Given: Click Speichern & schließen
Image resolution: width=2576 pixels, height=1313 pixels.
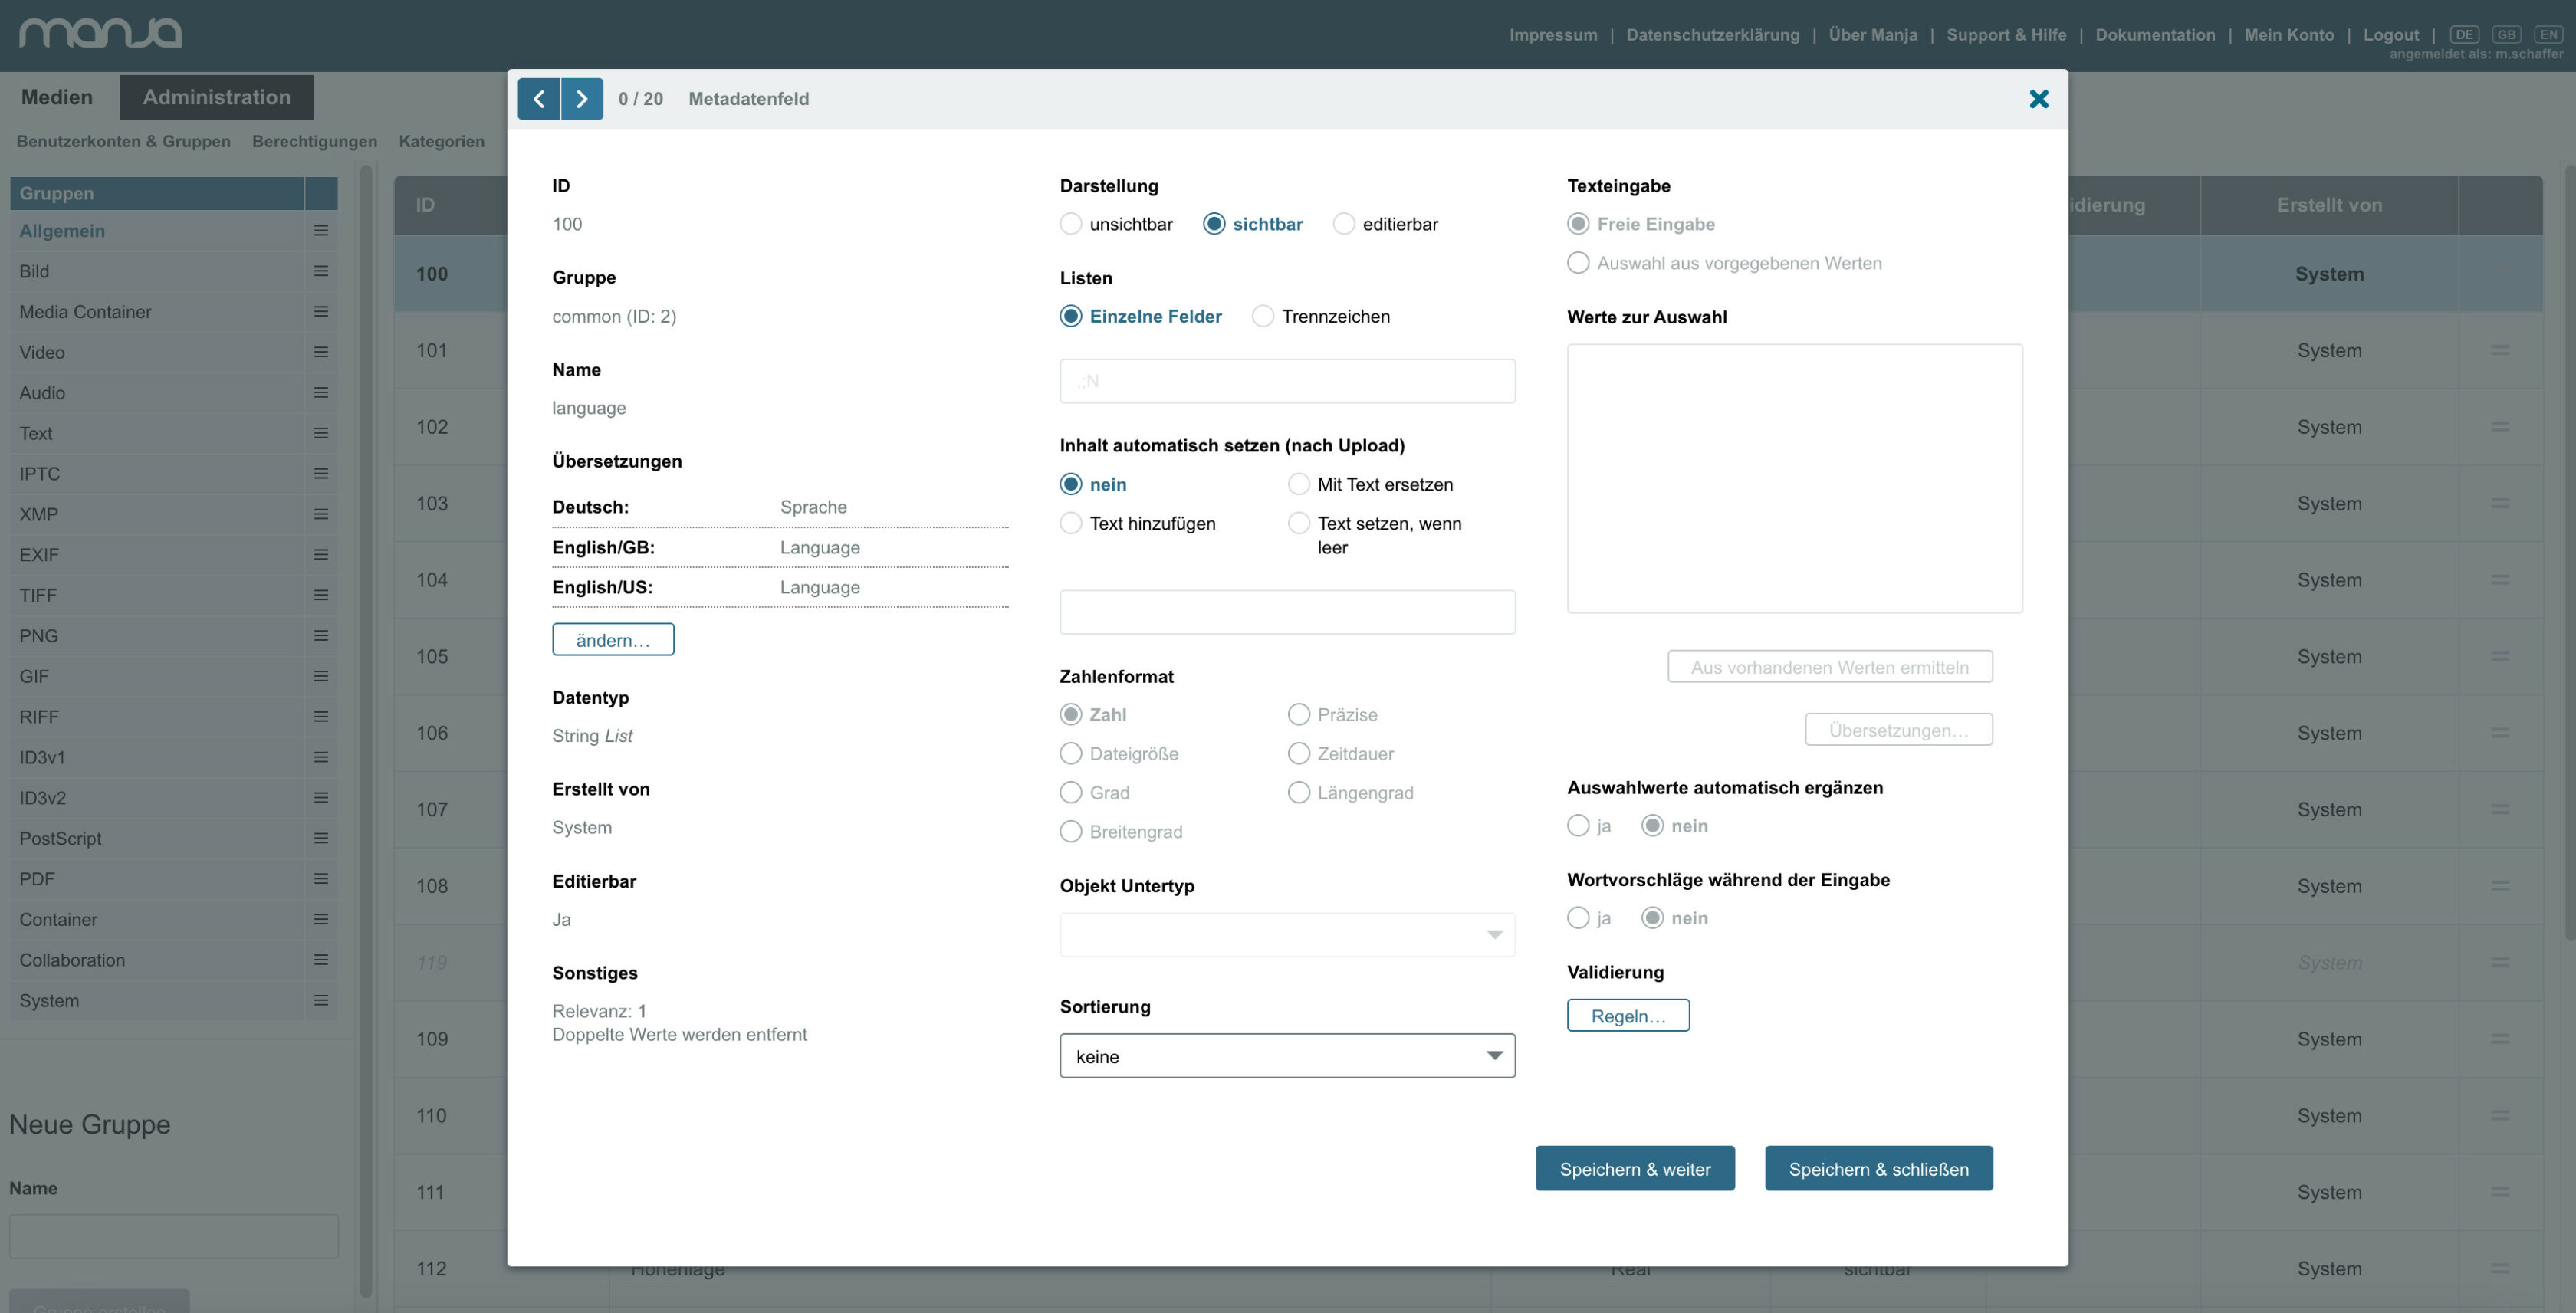Looking at the screenshot, I should 1878,1169.
